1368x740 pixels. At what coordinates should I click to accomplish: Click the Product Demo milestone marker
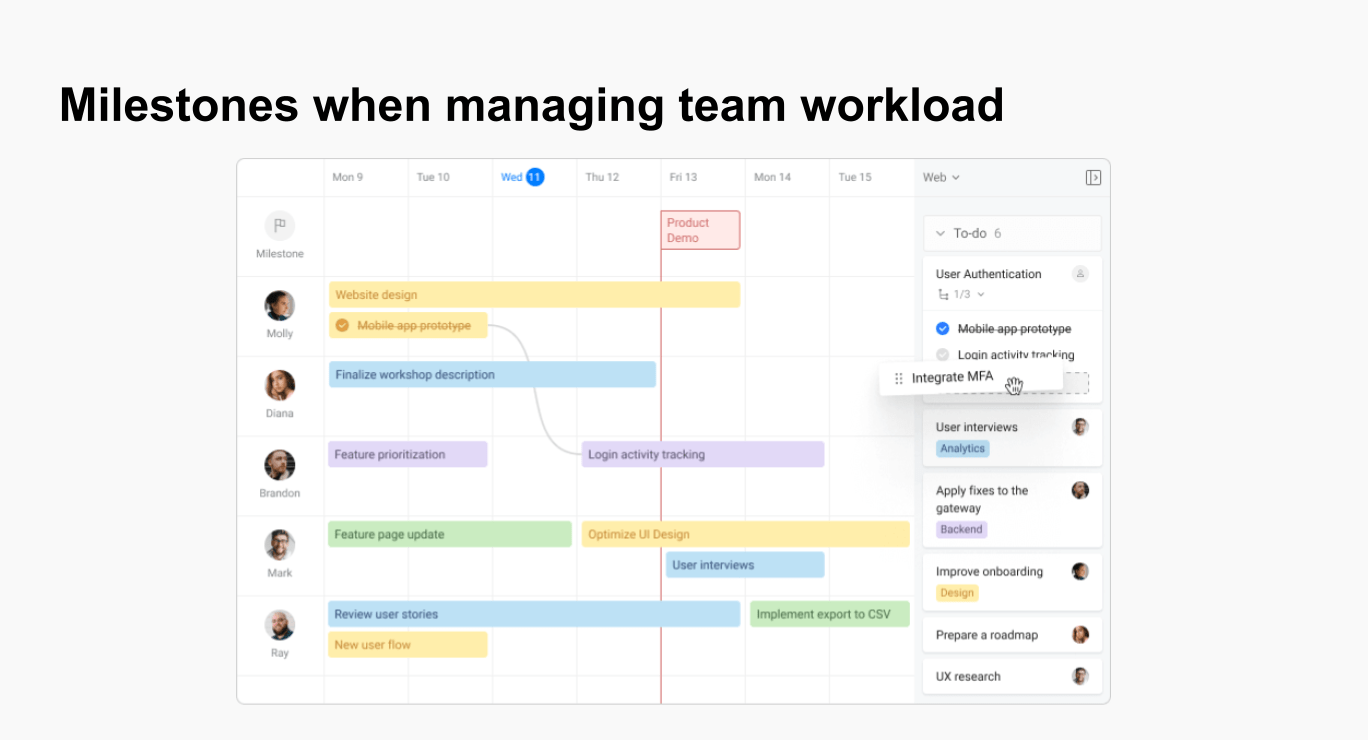coord(700,230)
